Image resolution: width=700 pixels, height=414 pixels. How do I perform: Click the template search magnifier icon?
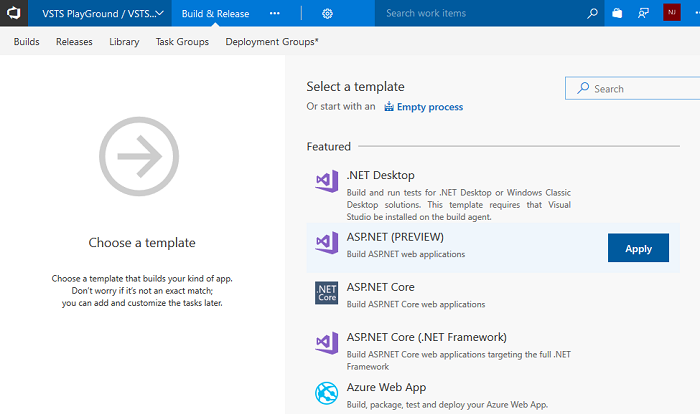(583, 88)
